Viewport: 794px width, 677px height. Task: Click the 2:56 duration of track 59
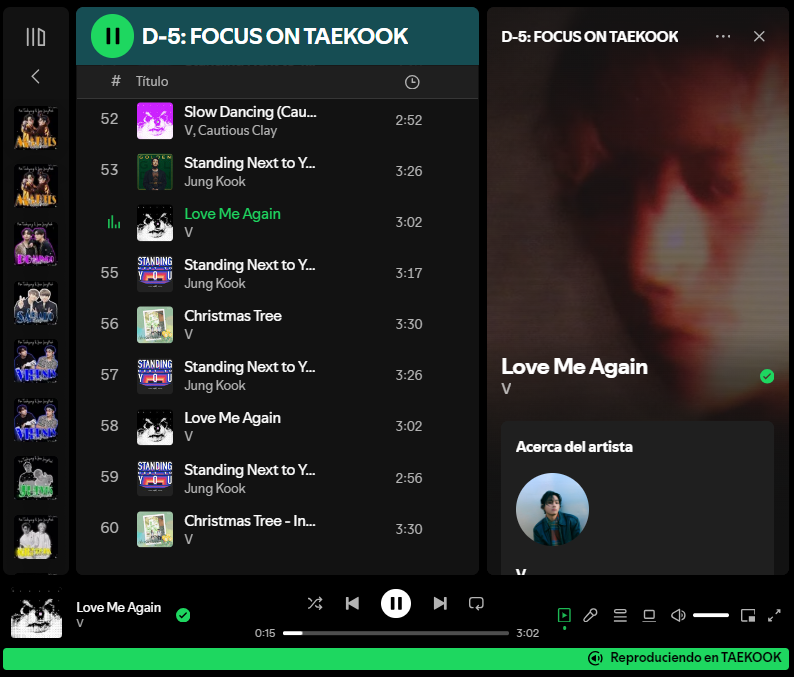coord(409,479)
